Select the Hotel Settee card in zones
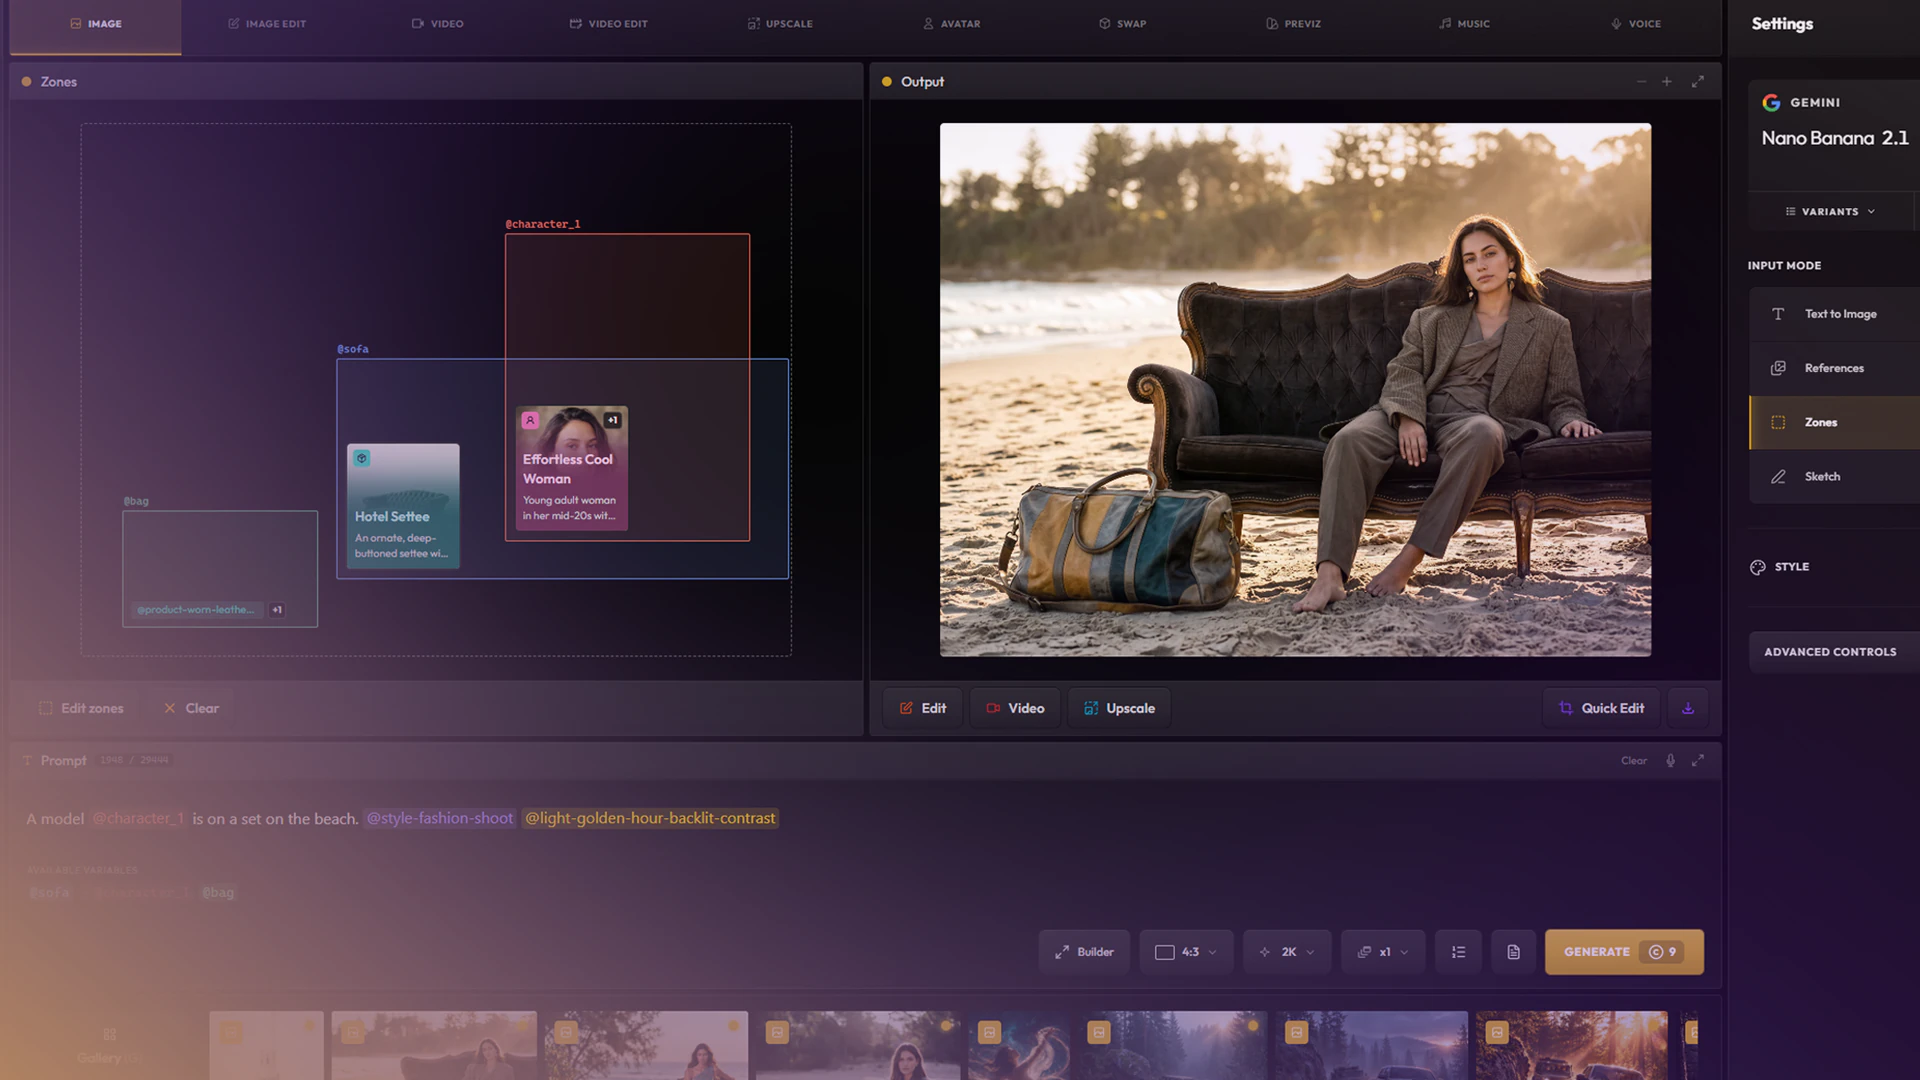 403,506
